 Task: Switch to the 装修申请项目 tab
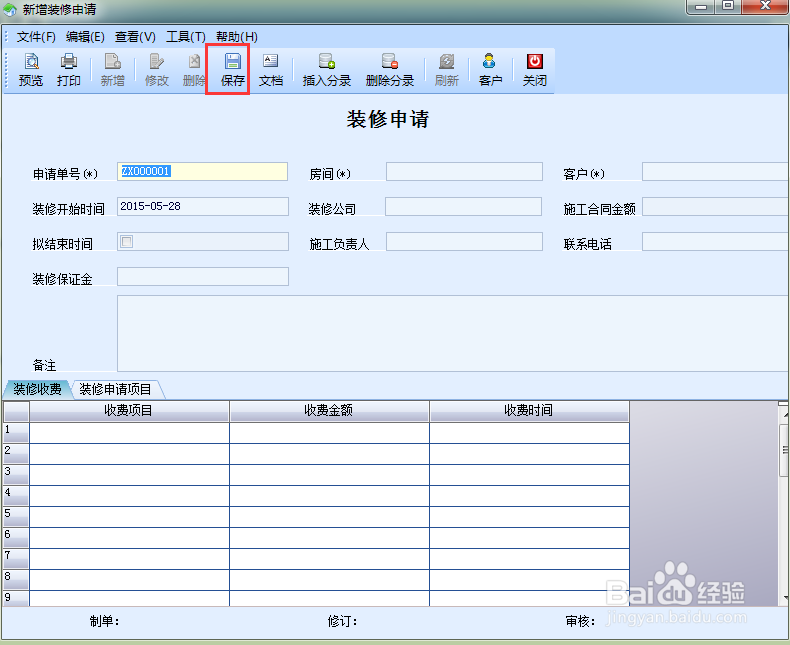115,389
